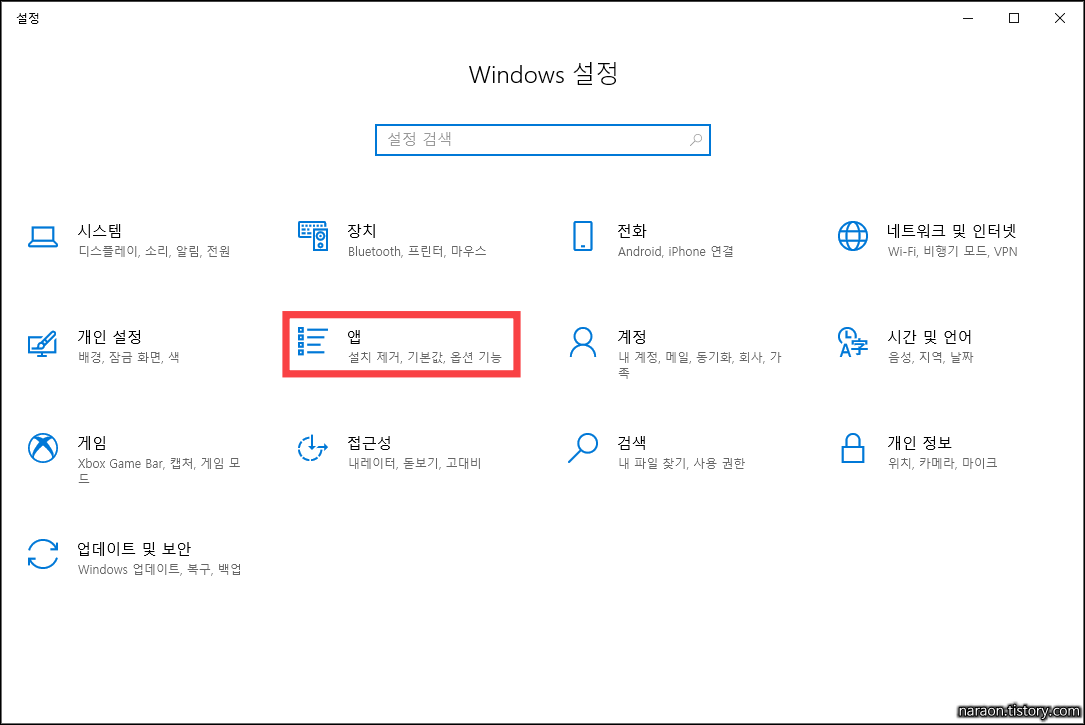Click the 접근성 ease of access icon
The width and height of the screenshot is (1085, 725).
313,448
